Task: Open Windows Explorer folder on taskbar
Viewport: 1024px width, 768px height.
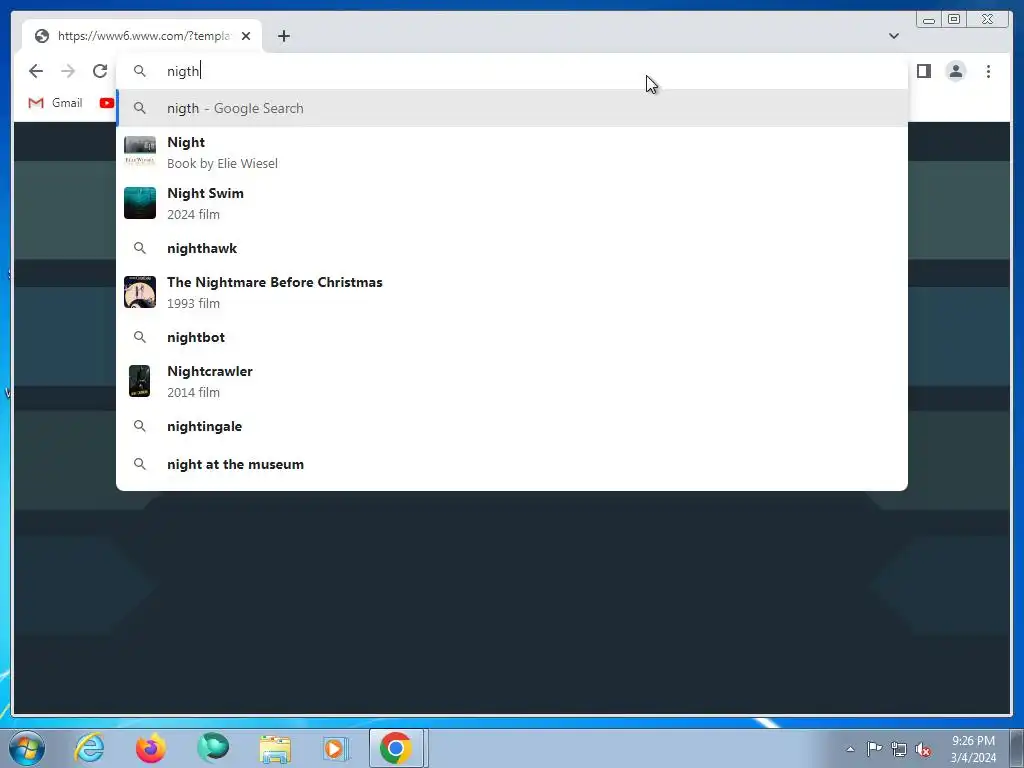Action: point(275,748)
